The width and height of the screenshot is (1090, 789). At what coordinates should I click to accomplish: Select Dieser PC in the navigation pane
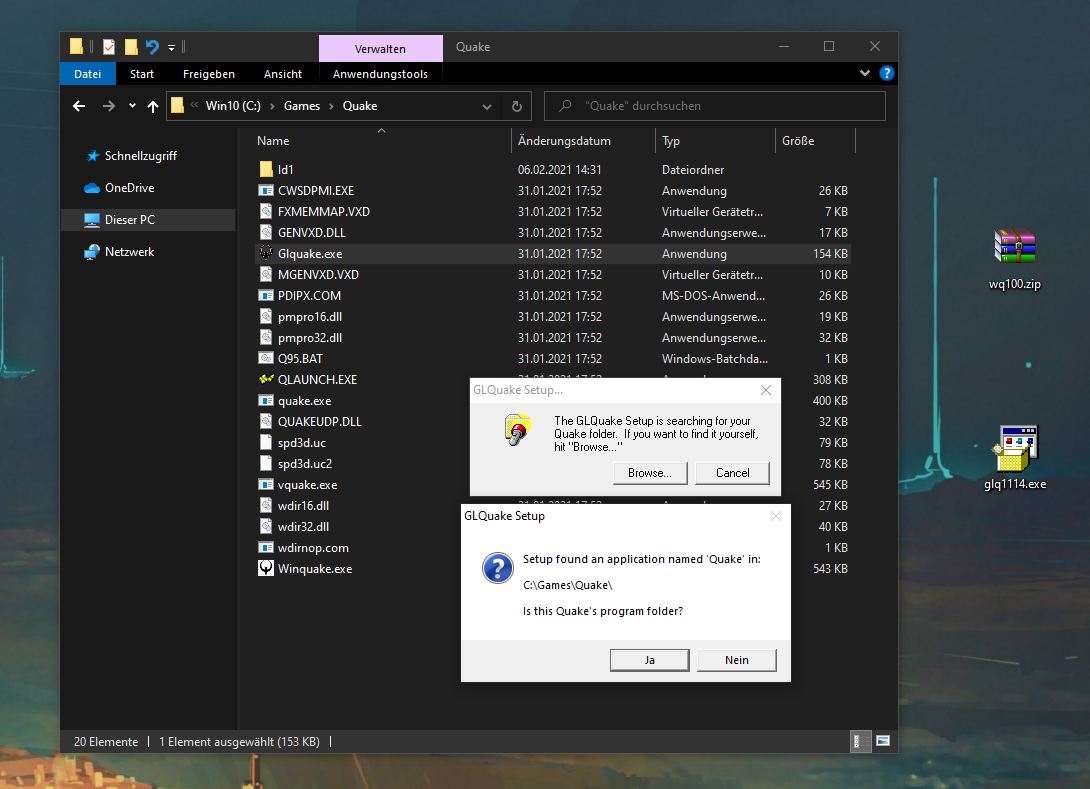[148, 220]
